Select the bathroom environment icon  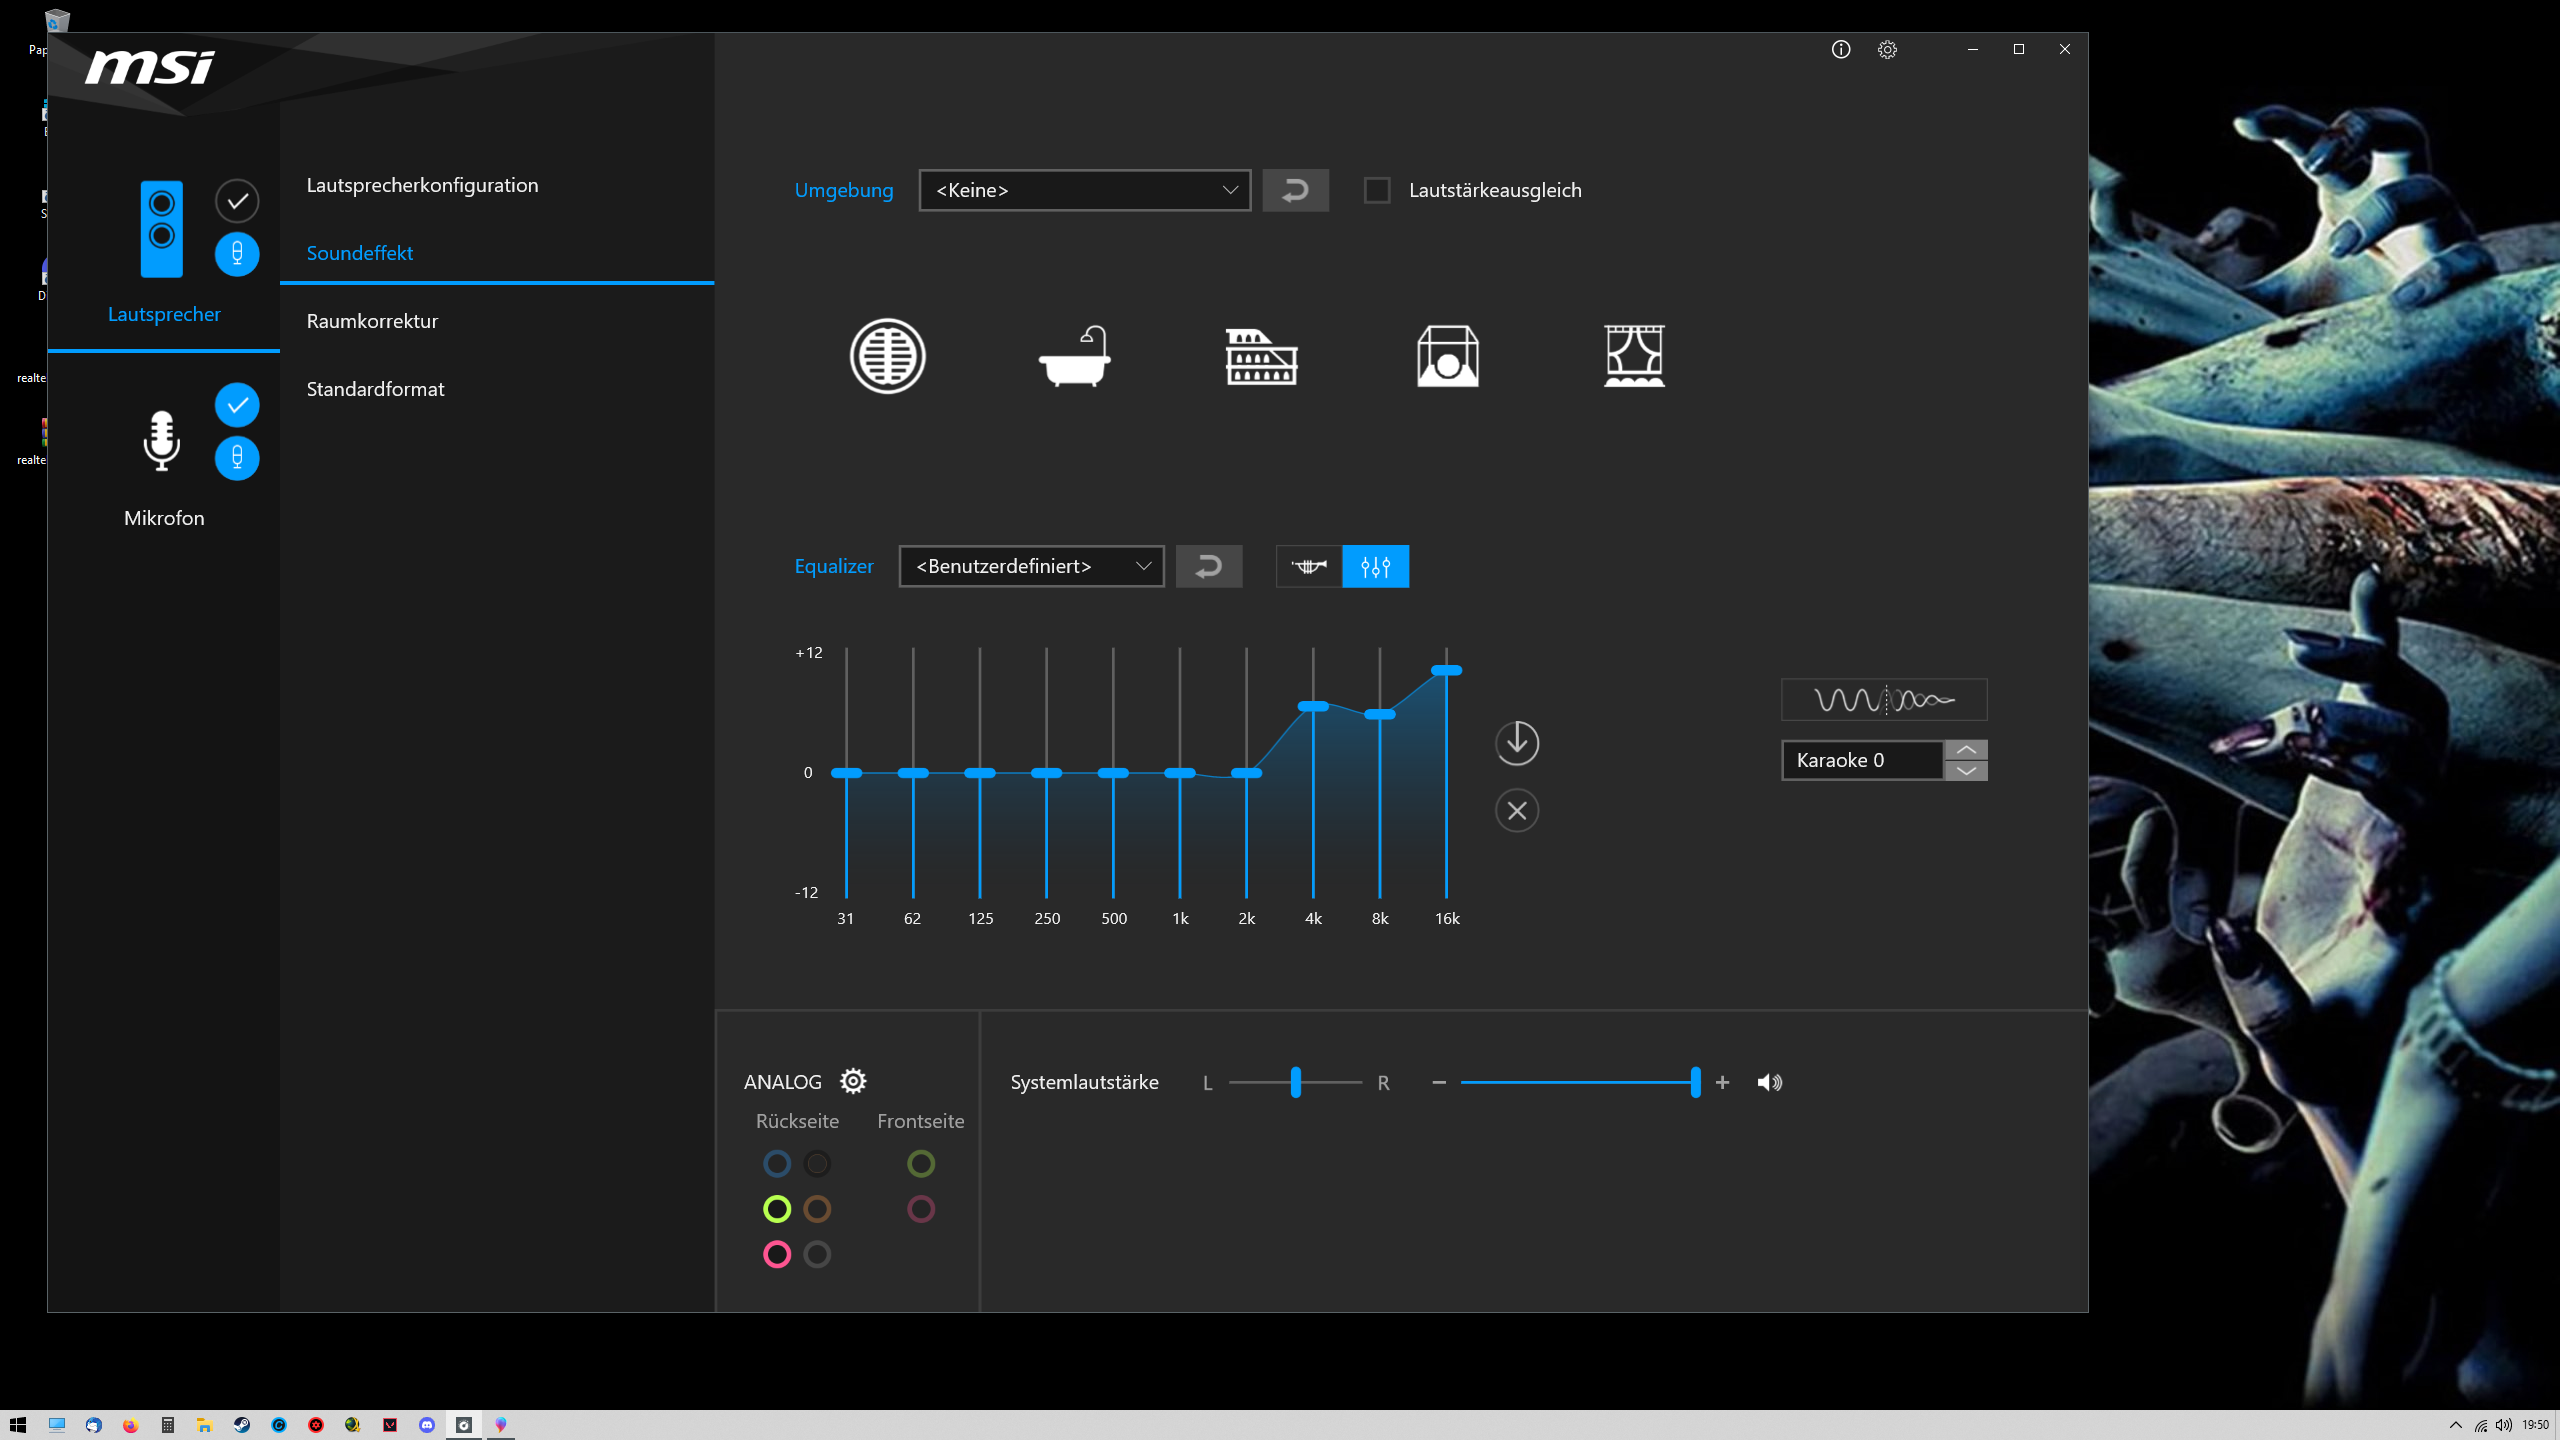(1075, 356)
